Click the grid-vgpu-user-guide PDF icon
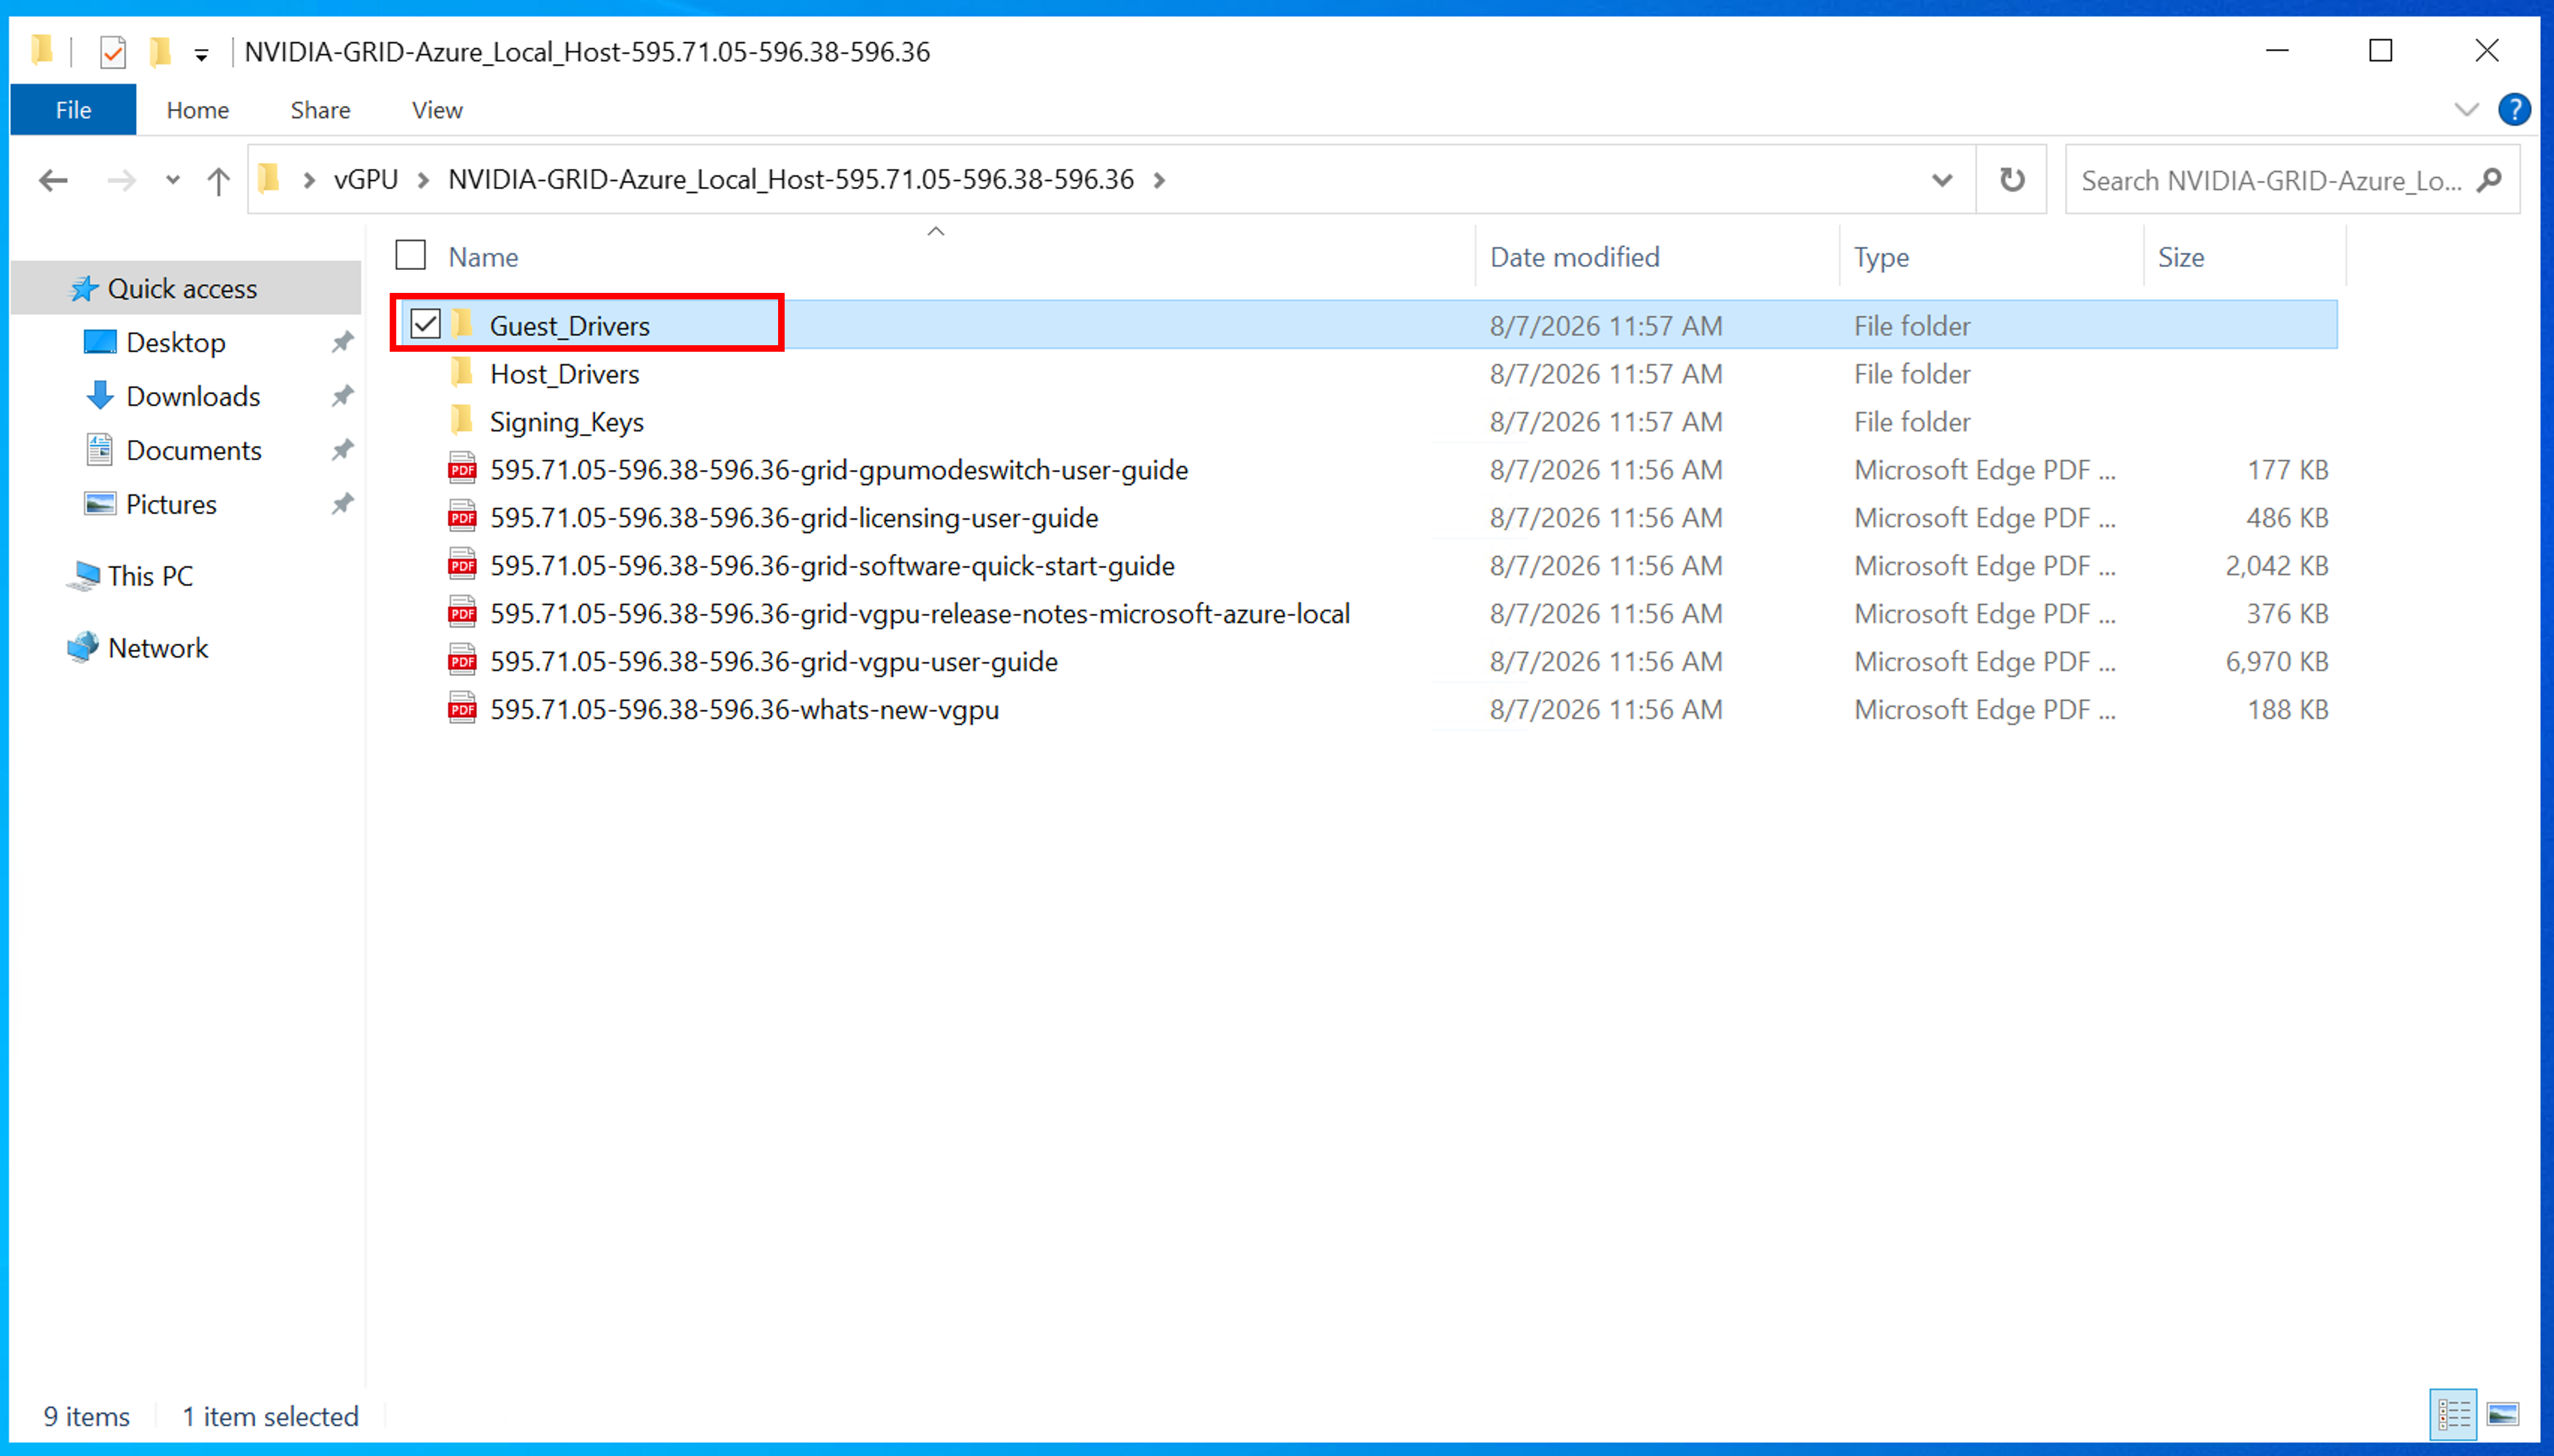 tap(462, 660)
